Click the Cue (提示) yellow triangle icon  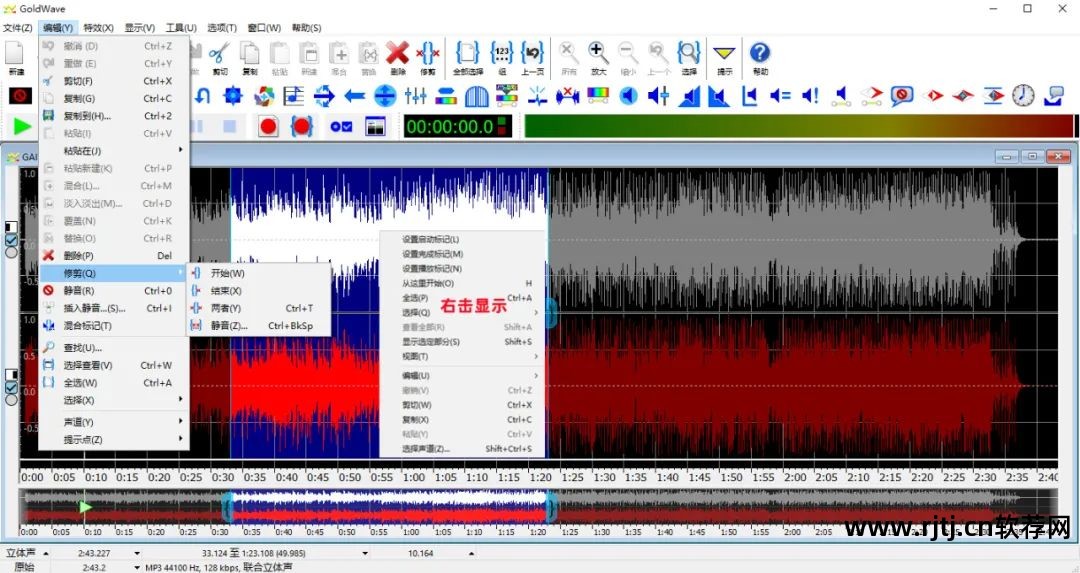(x=724, y=56)
